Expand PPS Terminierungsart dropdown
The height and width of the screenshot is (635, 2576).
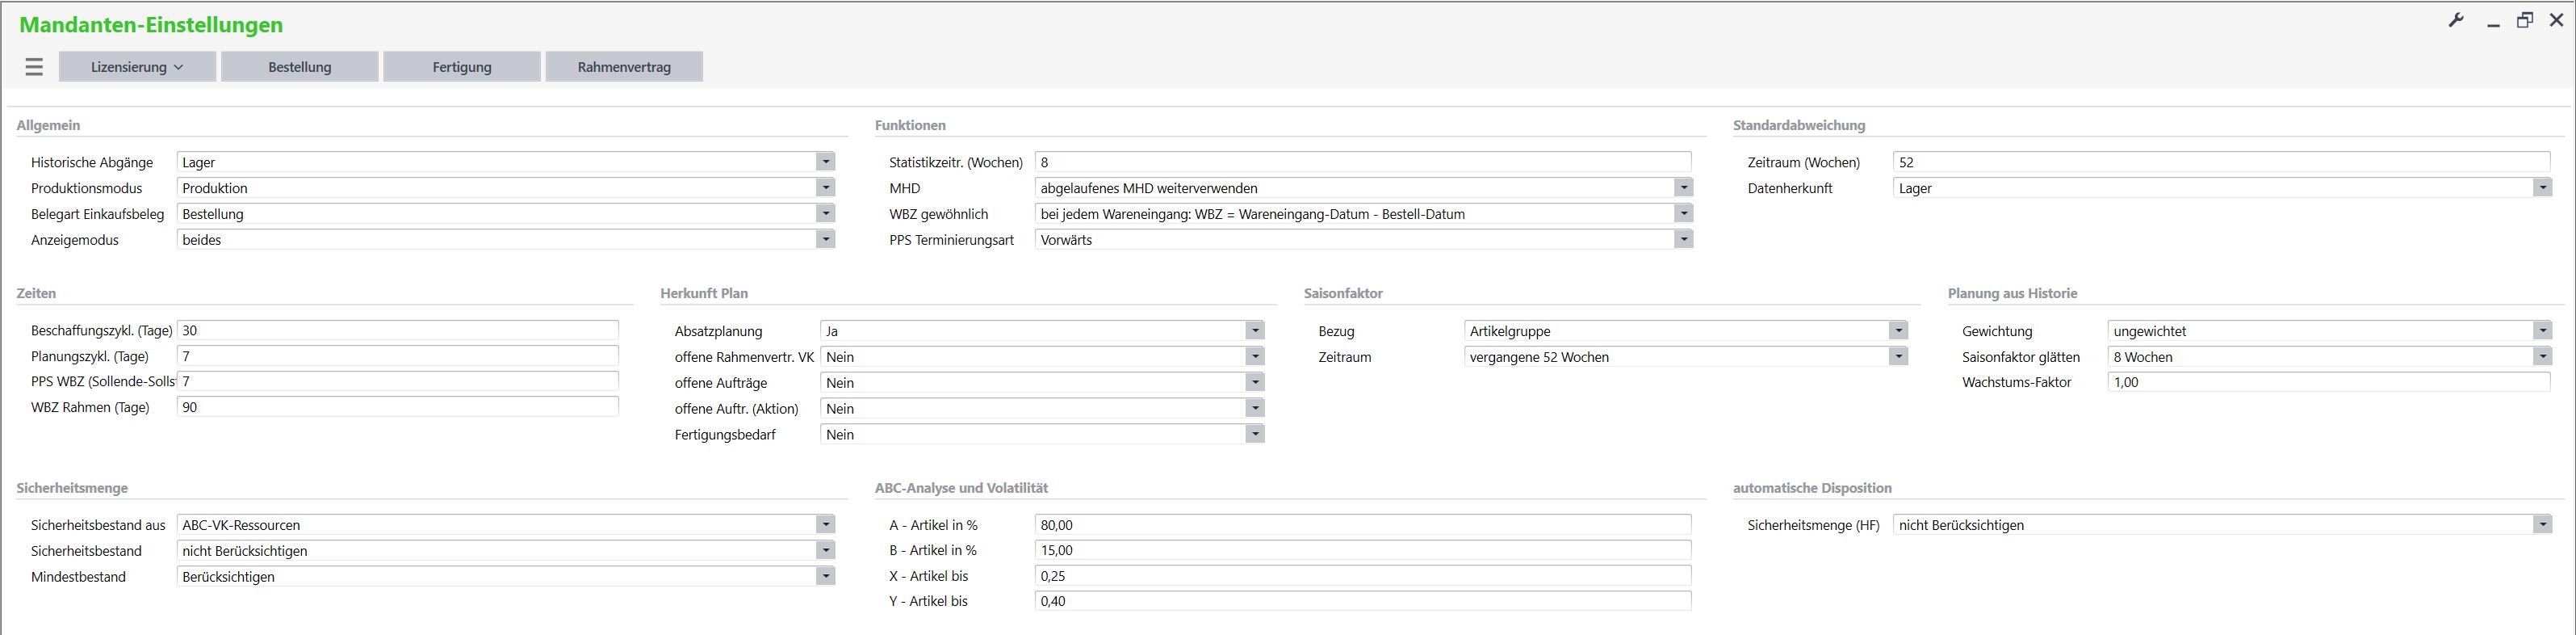coord(1683,240)
